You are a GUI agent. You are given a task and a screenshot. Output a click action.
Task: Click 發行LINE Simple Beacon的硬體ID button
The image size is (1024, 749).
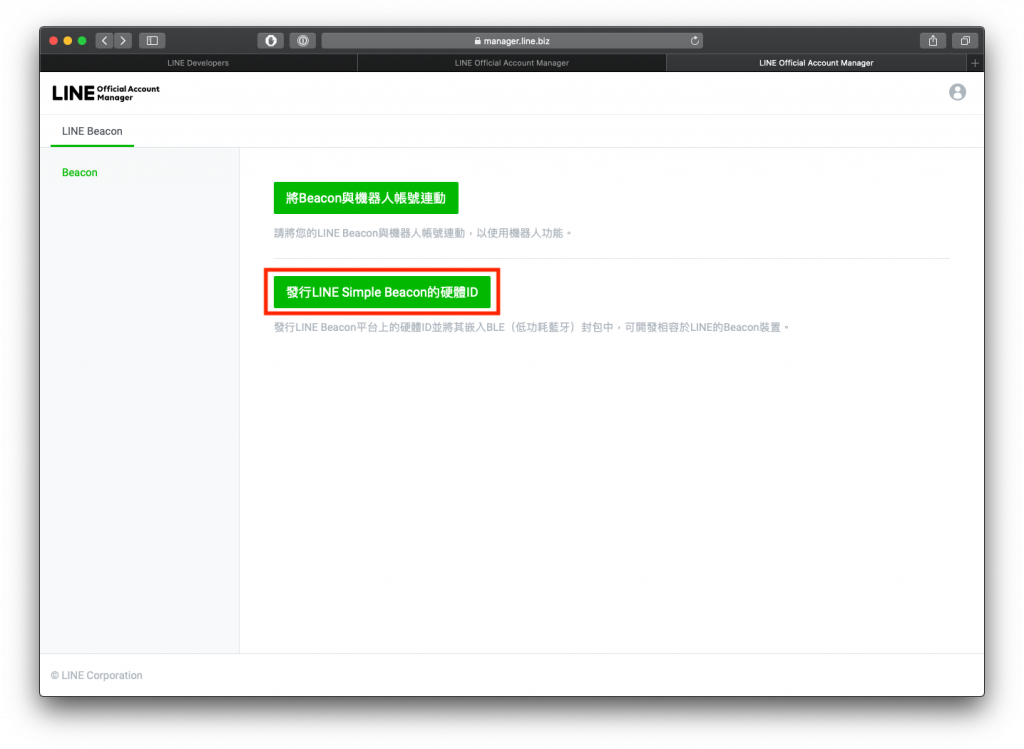coord(382,292)
